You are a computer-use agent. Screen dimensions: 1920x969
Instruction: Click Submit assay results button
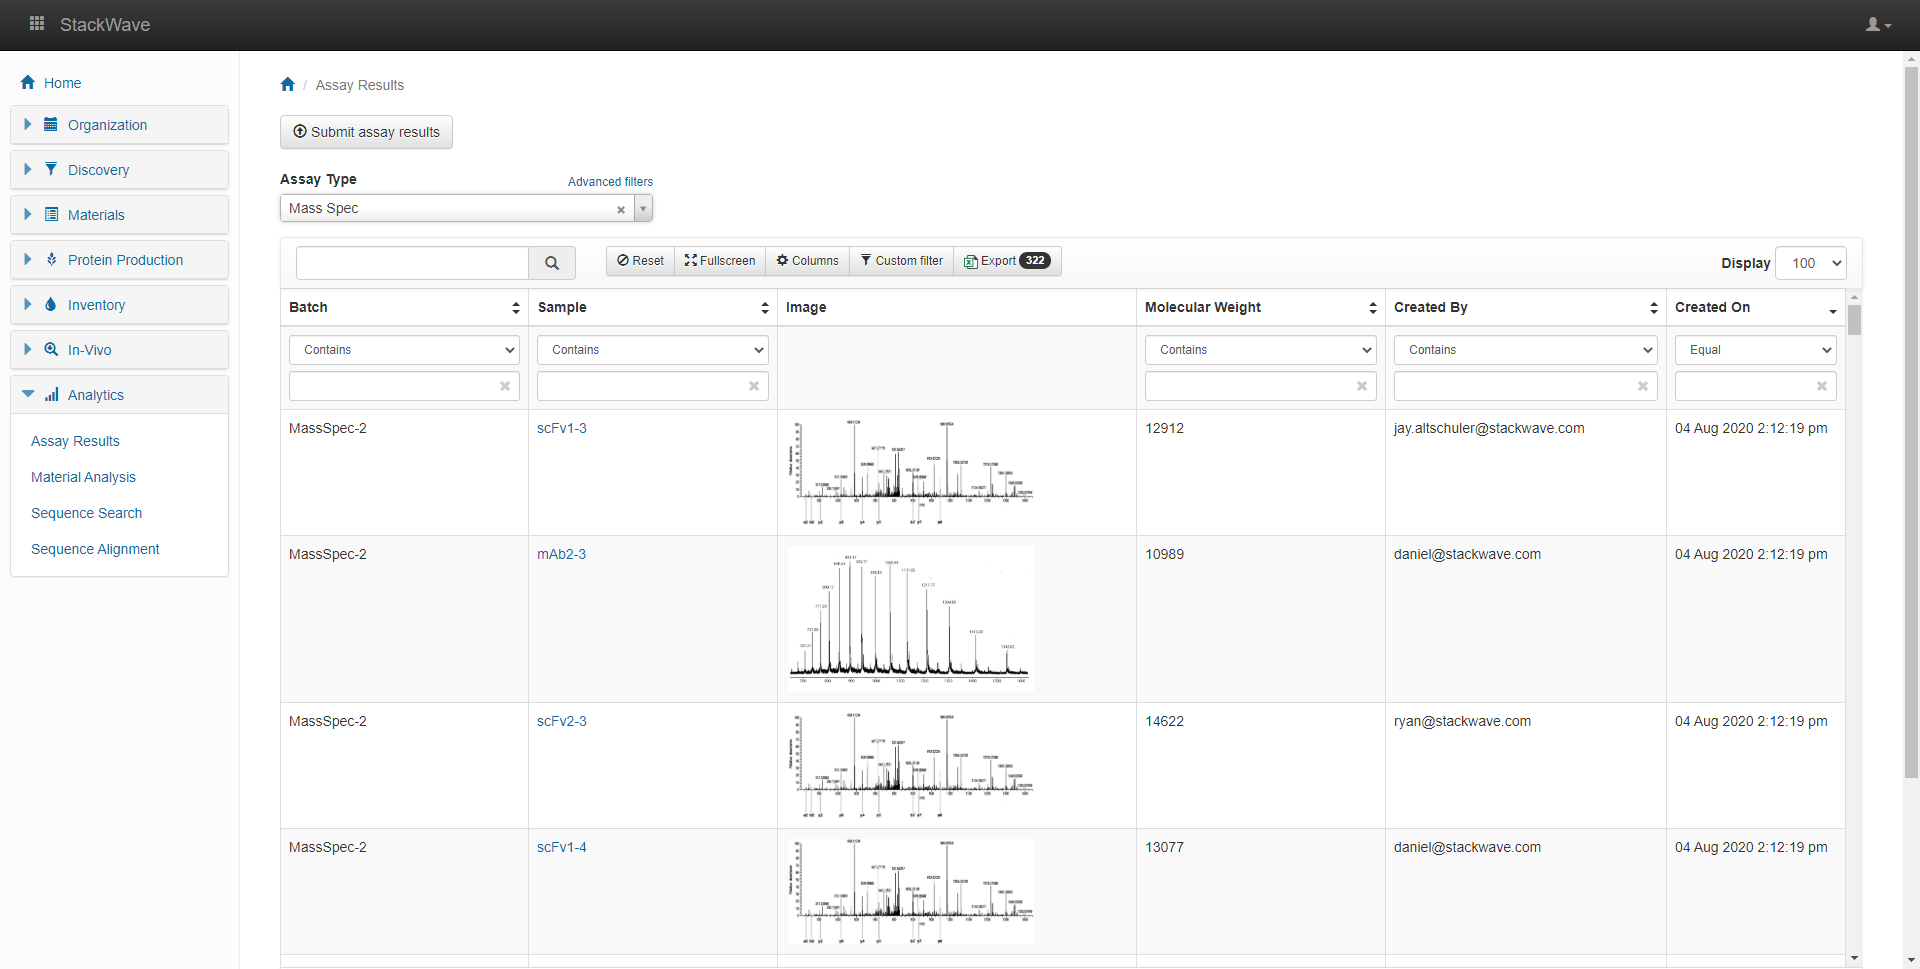tap(366, 132)
